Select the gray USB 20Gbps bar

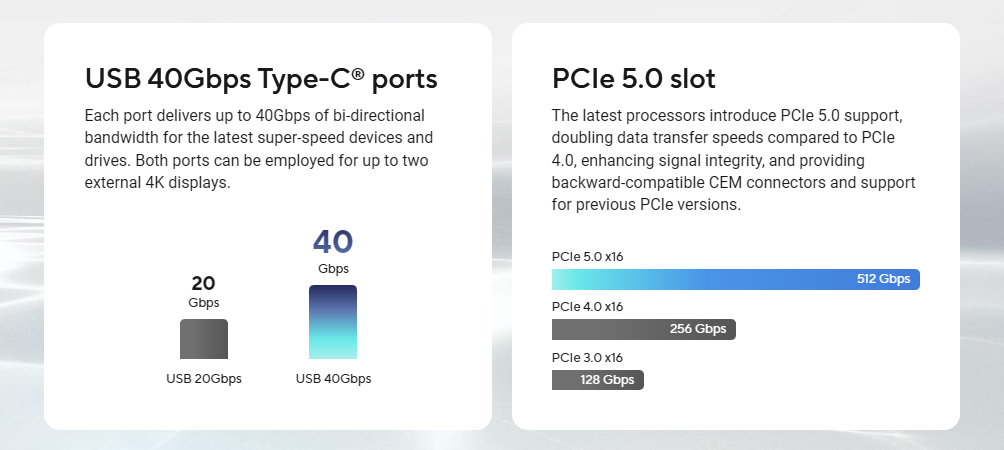[x=204, y=339]
